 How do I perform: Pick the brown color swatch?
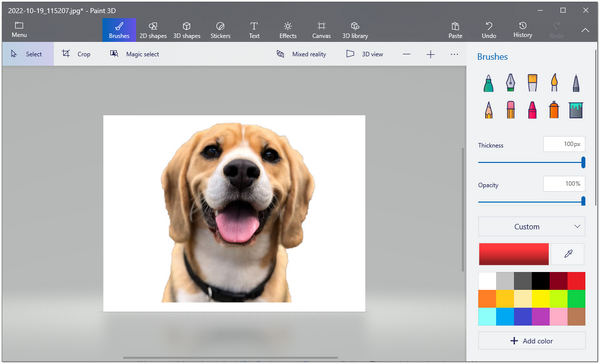(576, 317)
